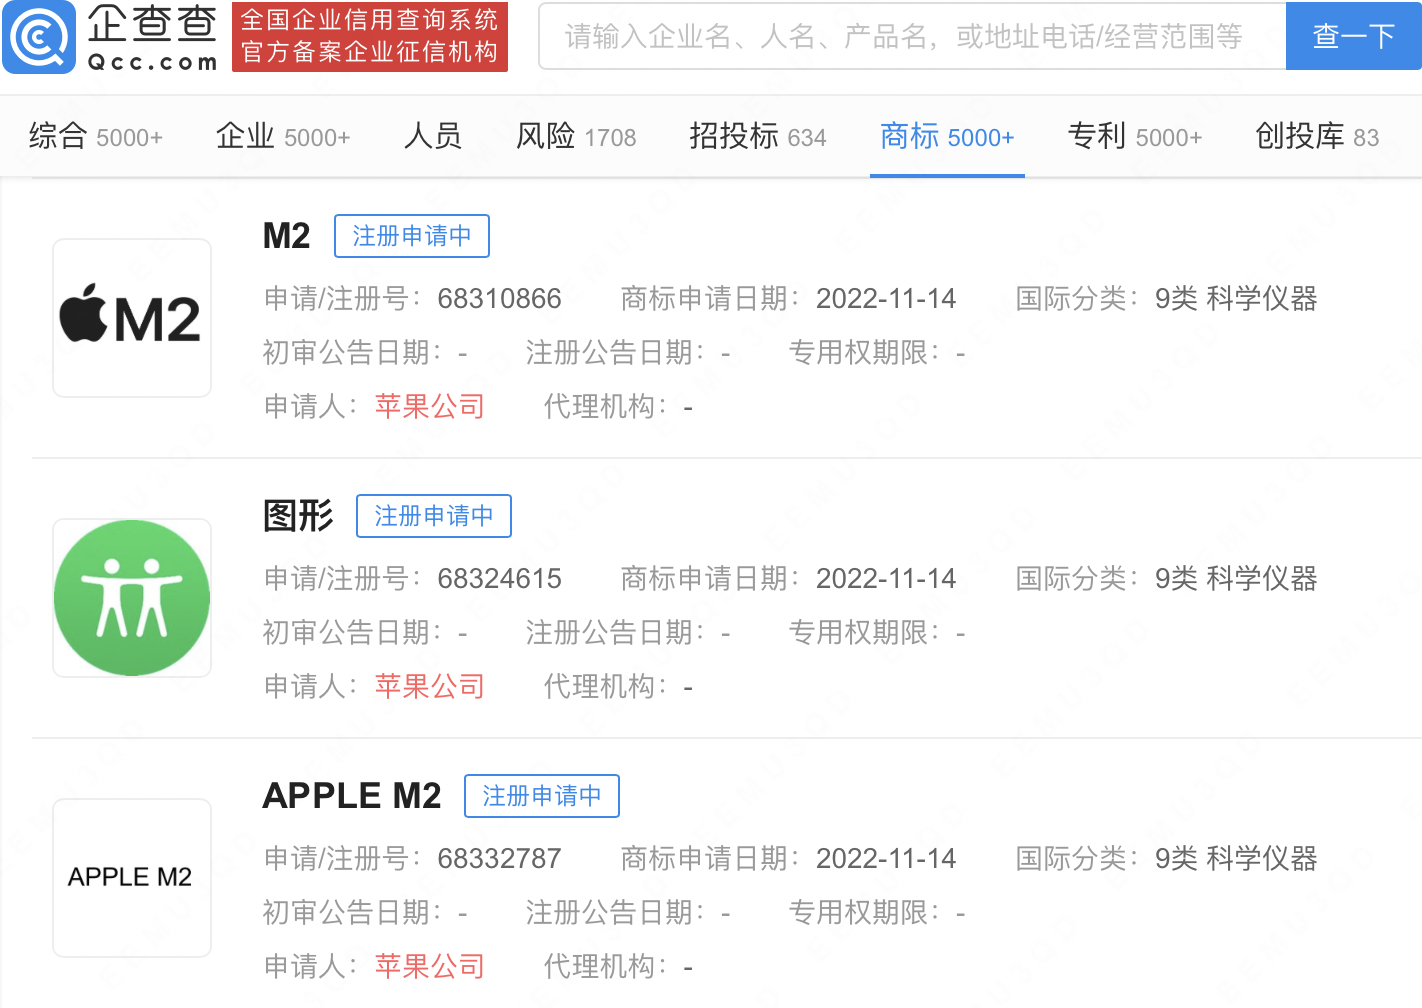
Task: Open the 图形 trademark title
Action: coord(298,516)
